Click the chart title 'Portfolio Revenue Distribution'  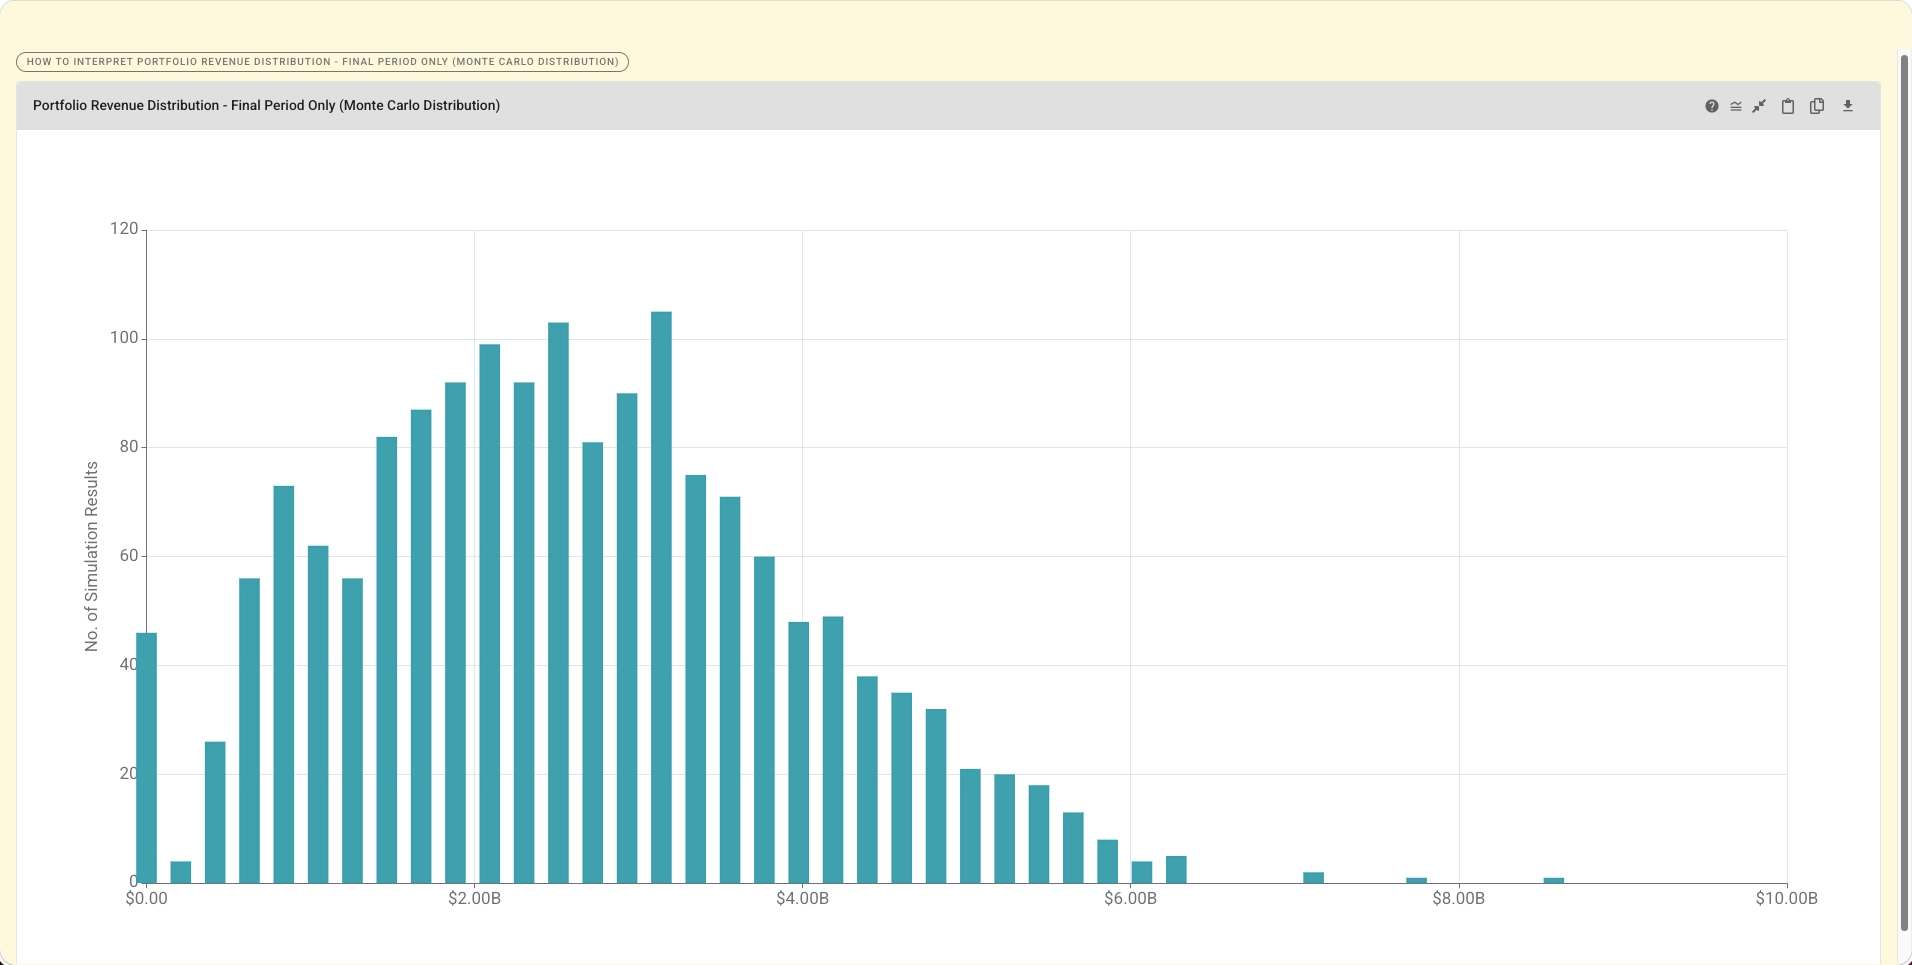266,106
